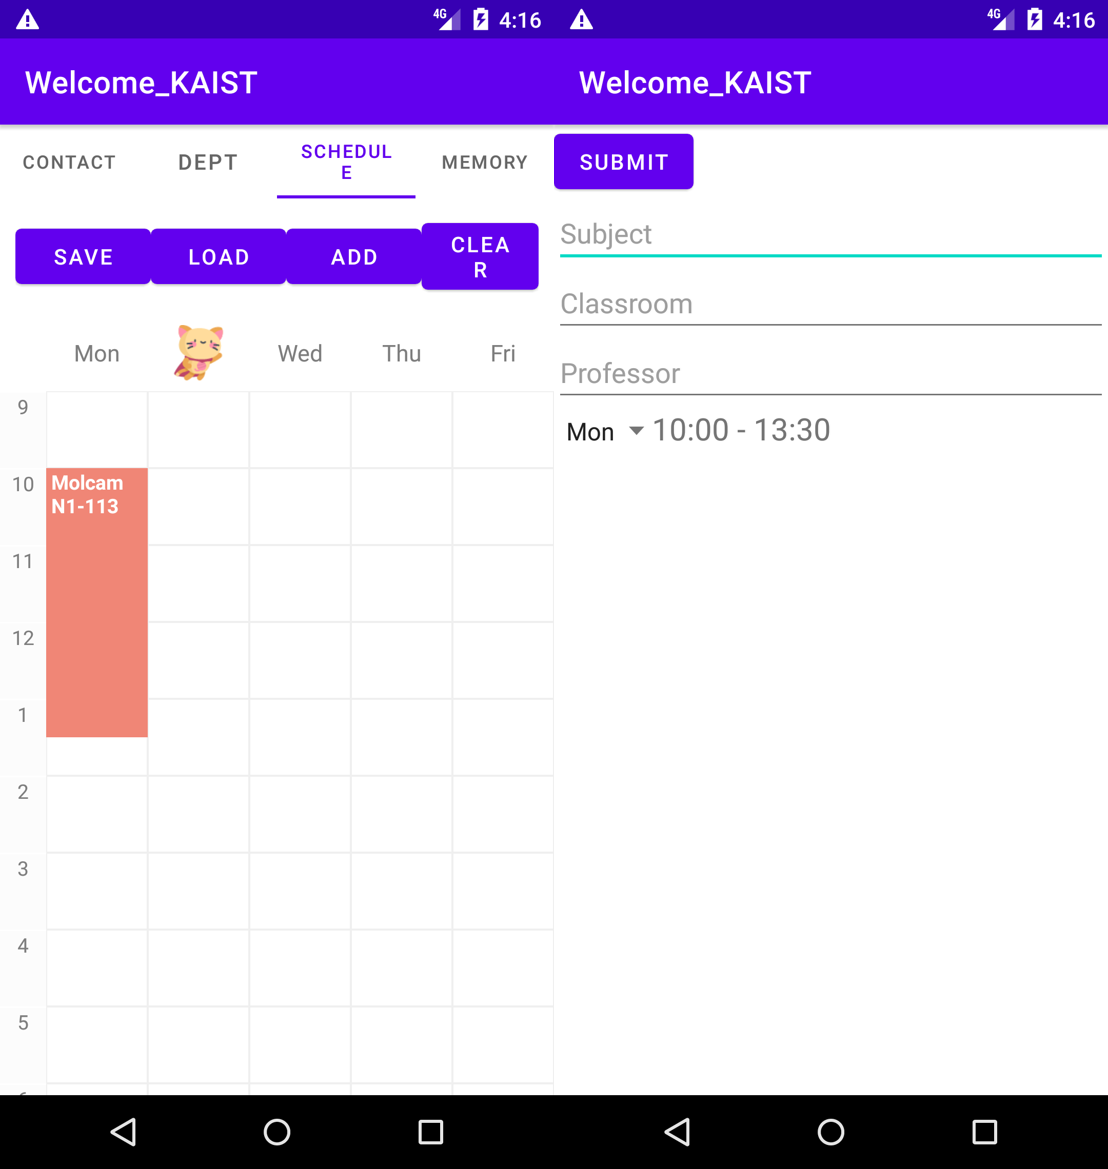This screenshot has width=1108, height=1169.
Task: Focus the Professor input field
Action: (831, 374)
